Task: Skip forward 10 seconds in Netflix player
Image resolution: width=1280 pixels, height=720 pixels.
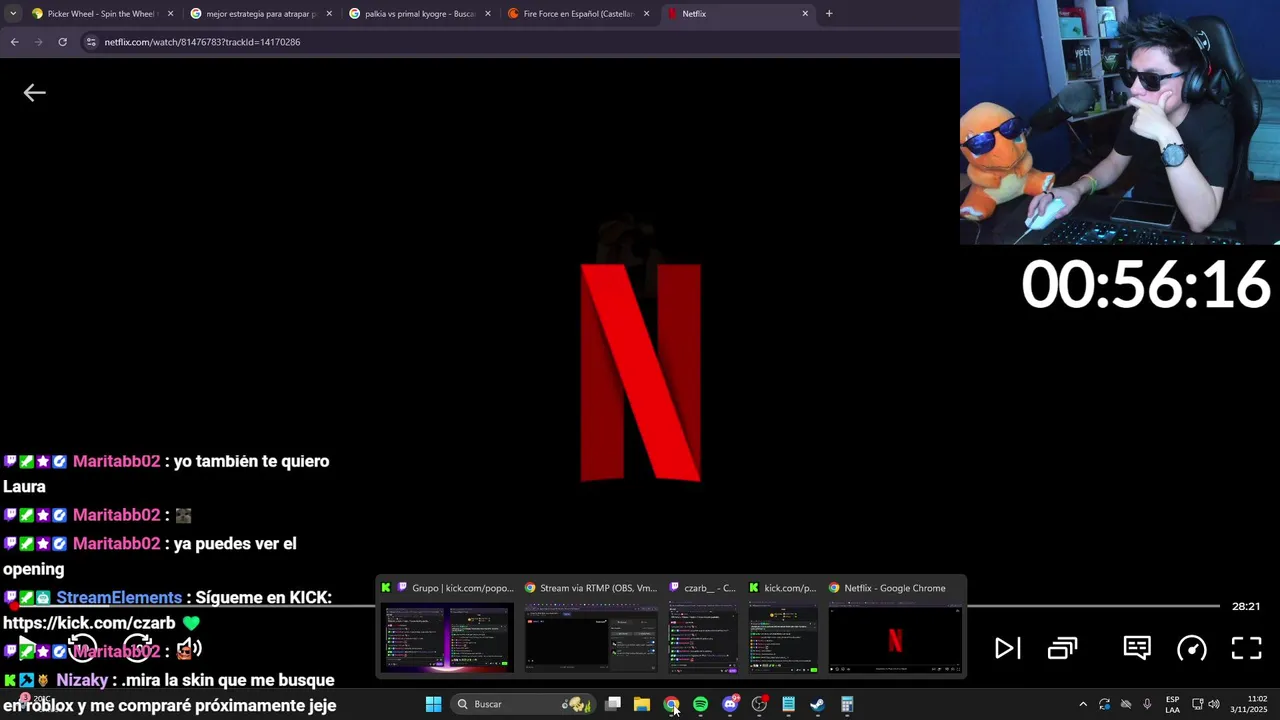Action: pos(137,648)
